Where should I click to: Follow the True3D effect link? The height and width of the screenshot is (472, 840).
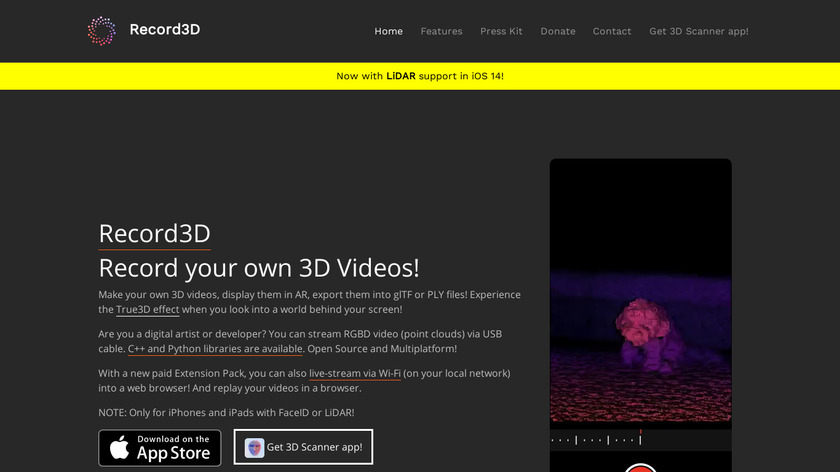[147, 310]
